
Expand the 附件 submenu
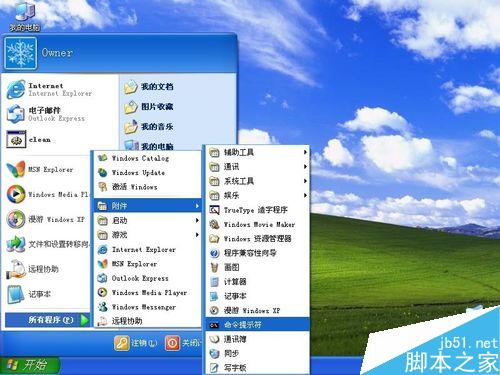click(x=148, y=206)
